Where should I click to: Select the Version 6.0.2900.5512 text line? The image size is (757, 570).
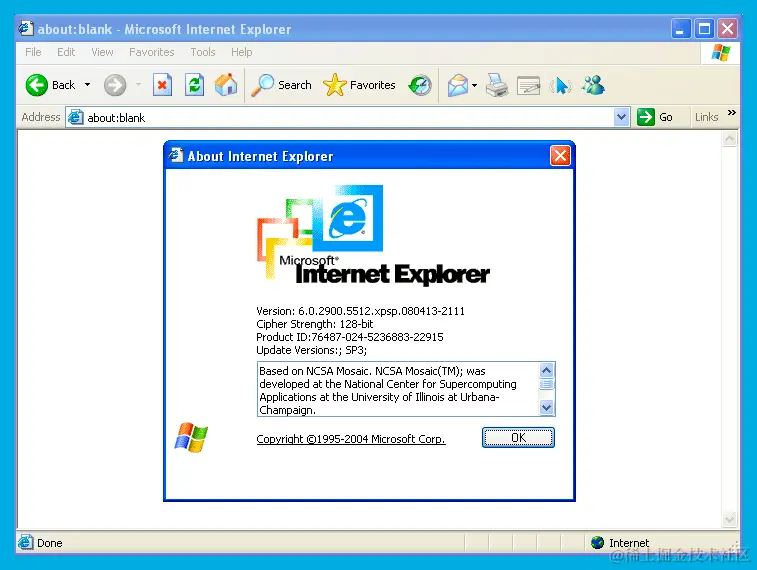tap(360, 311)
